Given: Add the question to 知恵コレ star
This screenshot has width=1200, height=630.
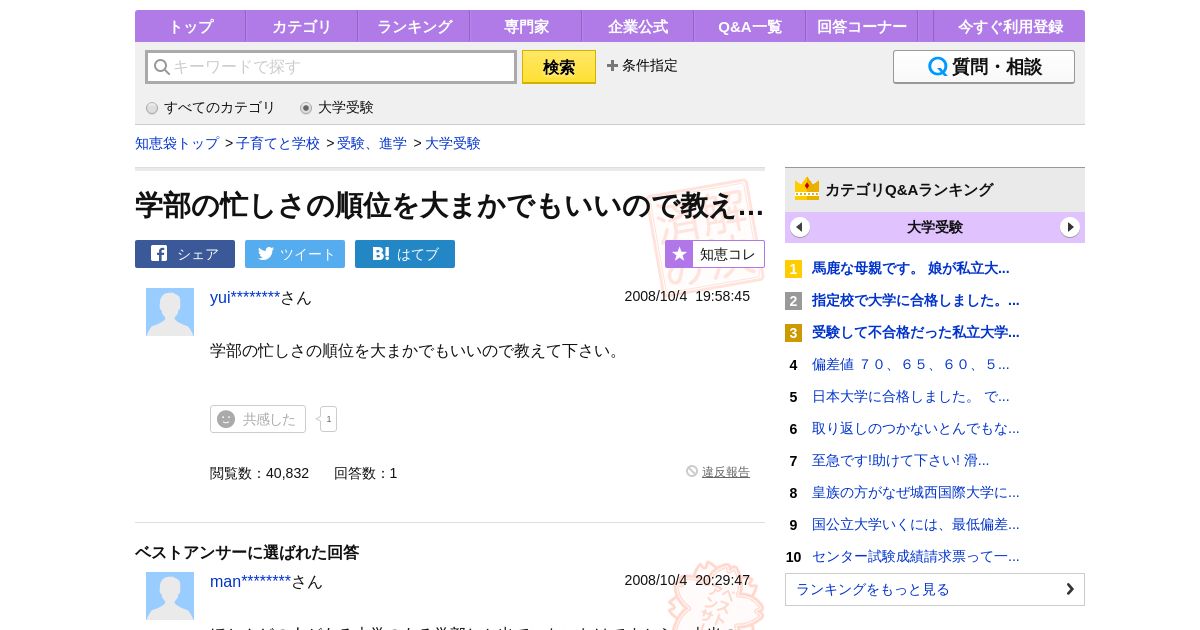Looking at the screenshot, I should (x=715, y=254).
